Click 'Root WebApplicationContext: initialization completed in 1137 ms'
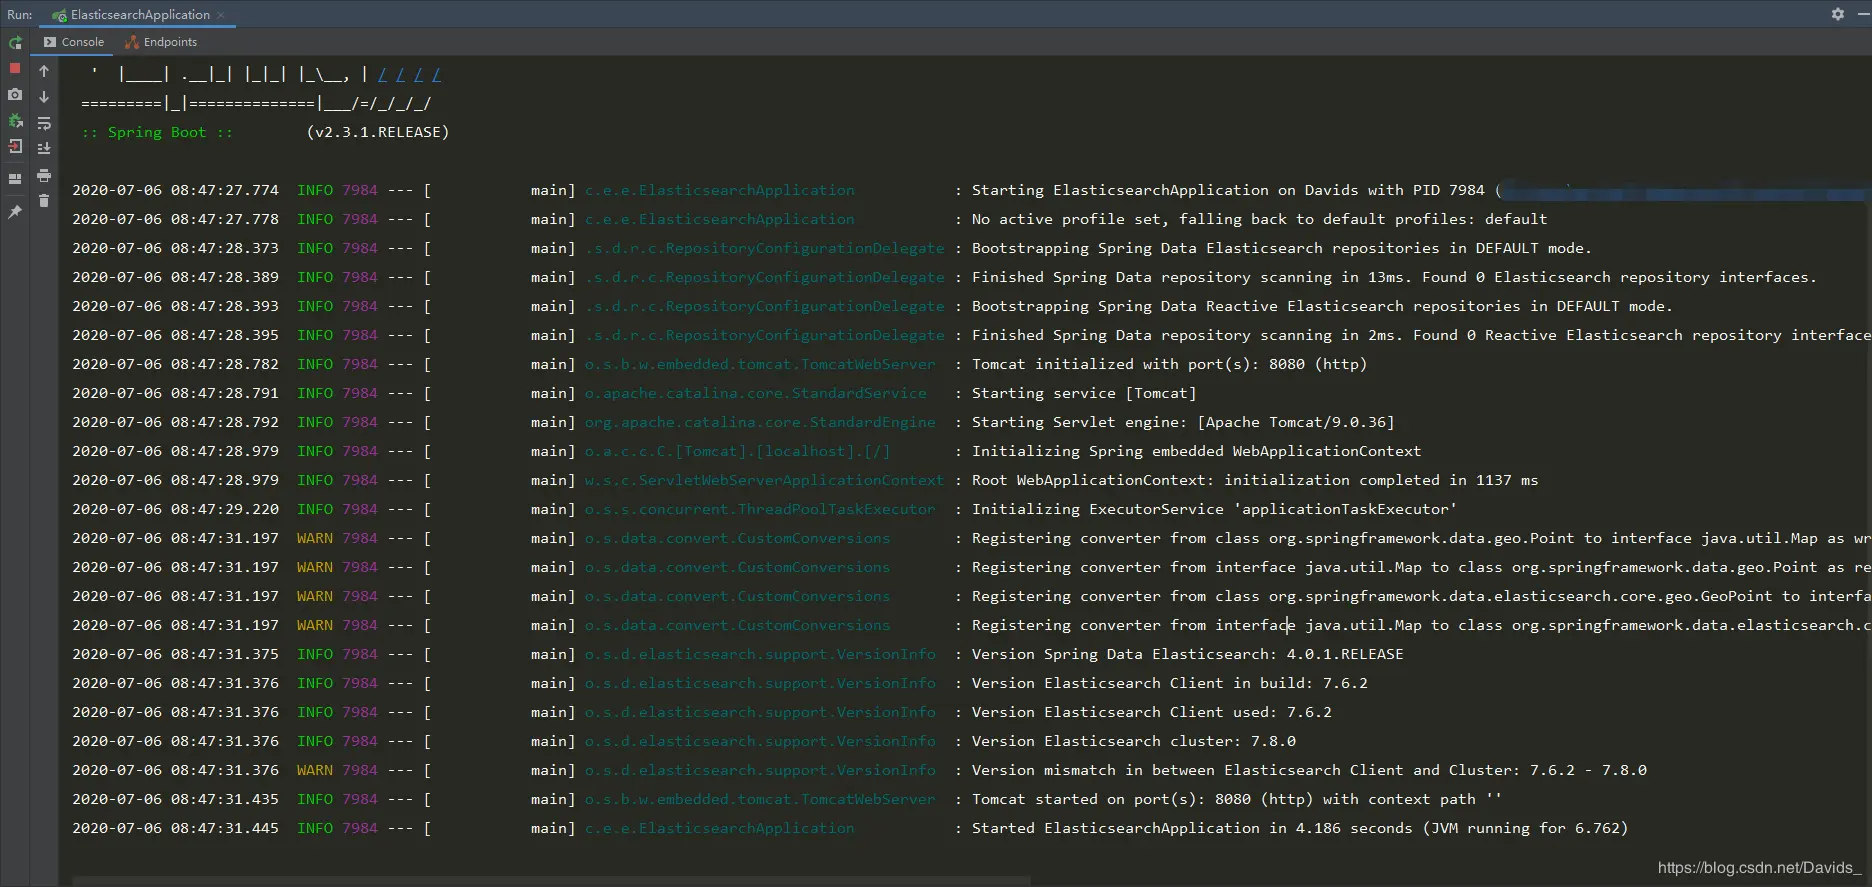The width and height of the screenshot is (1872, 887). [1255, 480]
